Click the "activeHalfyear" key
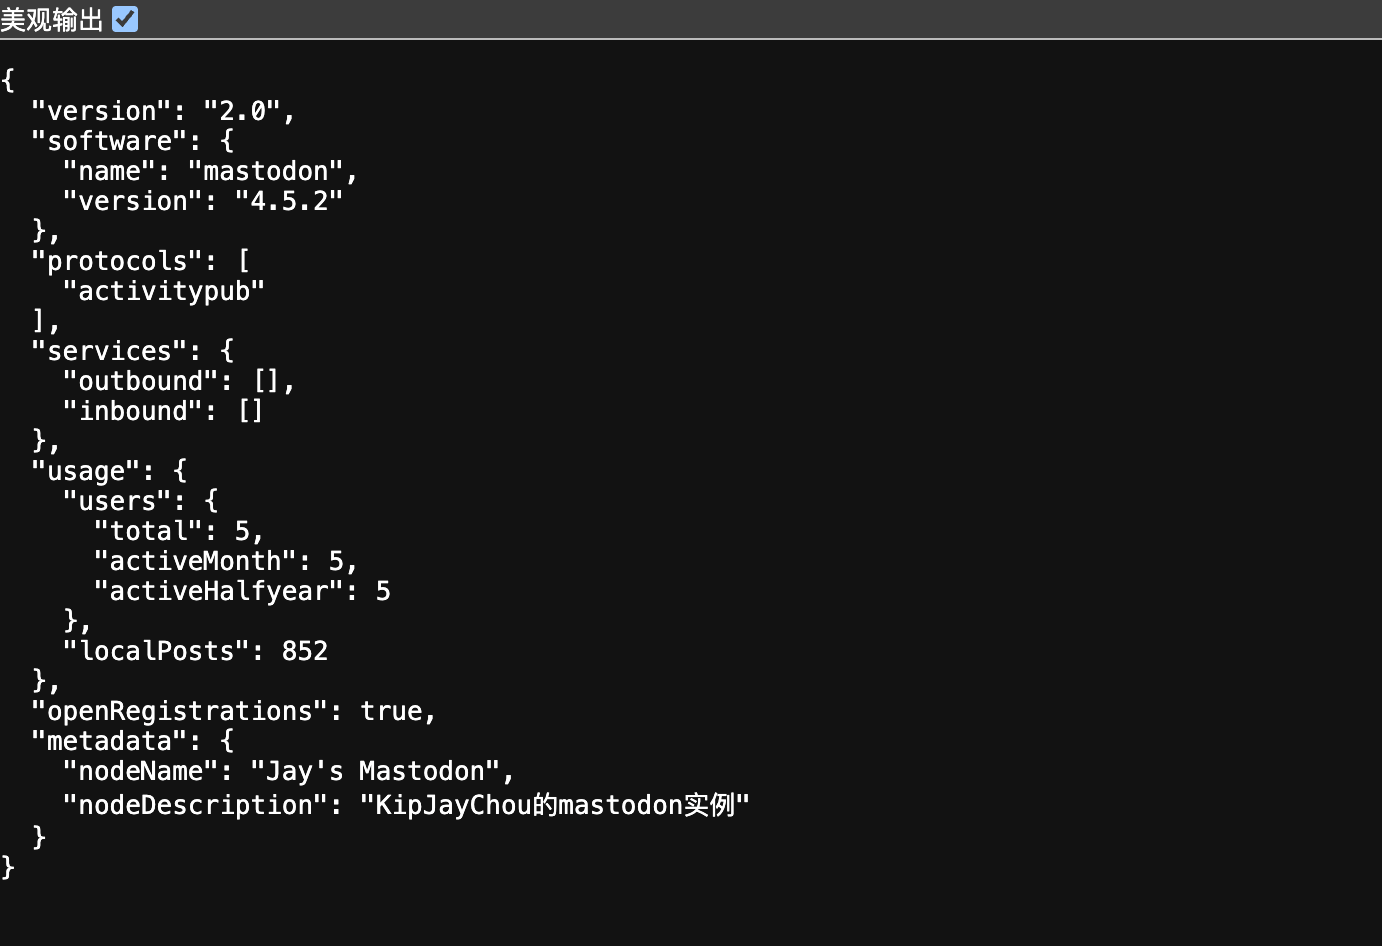Screen dimensions: 1382x946 (218, 591)
